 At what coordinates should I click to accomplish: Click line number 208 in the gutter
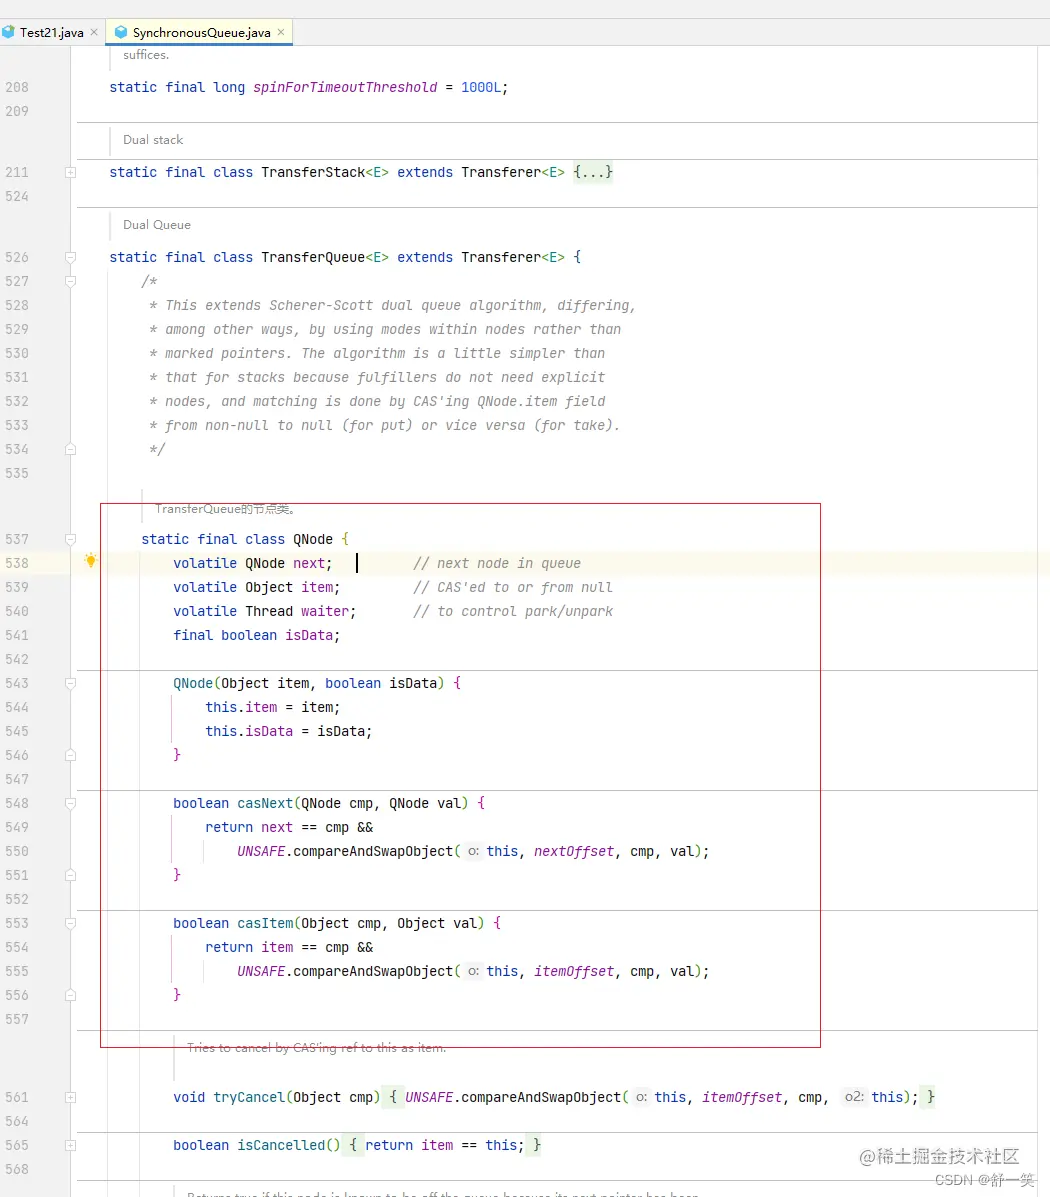pos(17,87)
